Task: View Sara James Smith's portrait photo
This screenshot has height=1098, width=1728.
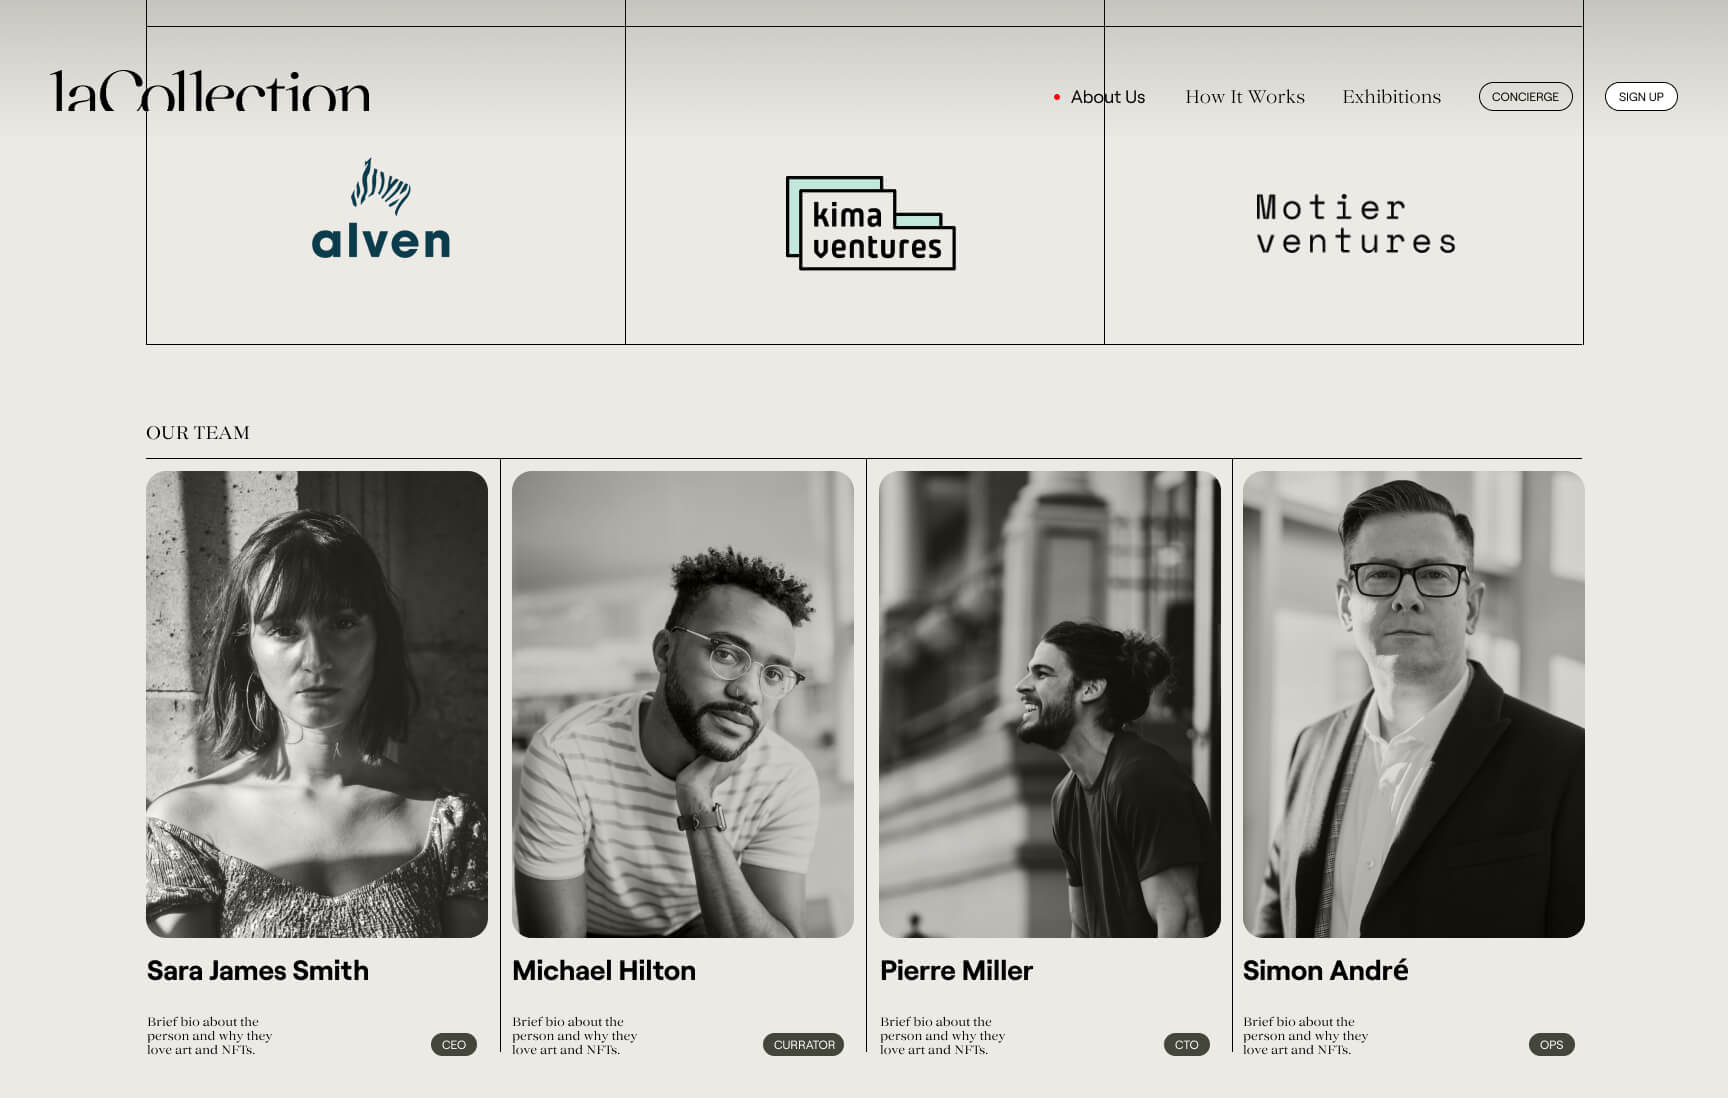Action: (x=317, y=704)
